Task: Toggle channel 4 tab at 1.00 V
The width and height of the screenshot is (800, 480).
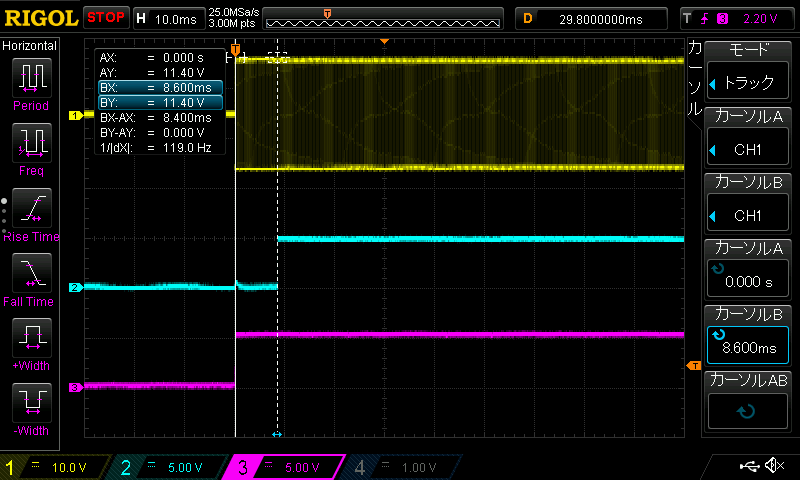Action: click(403, 467)
